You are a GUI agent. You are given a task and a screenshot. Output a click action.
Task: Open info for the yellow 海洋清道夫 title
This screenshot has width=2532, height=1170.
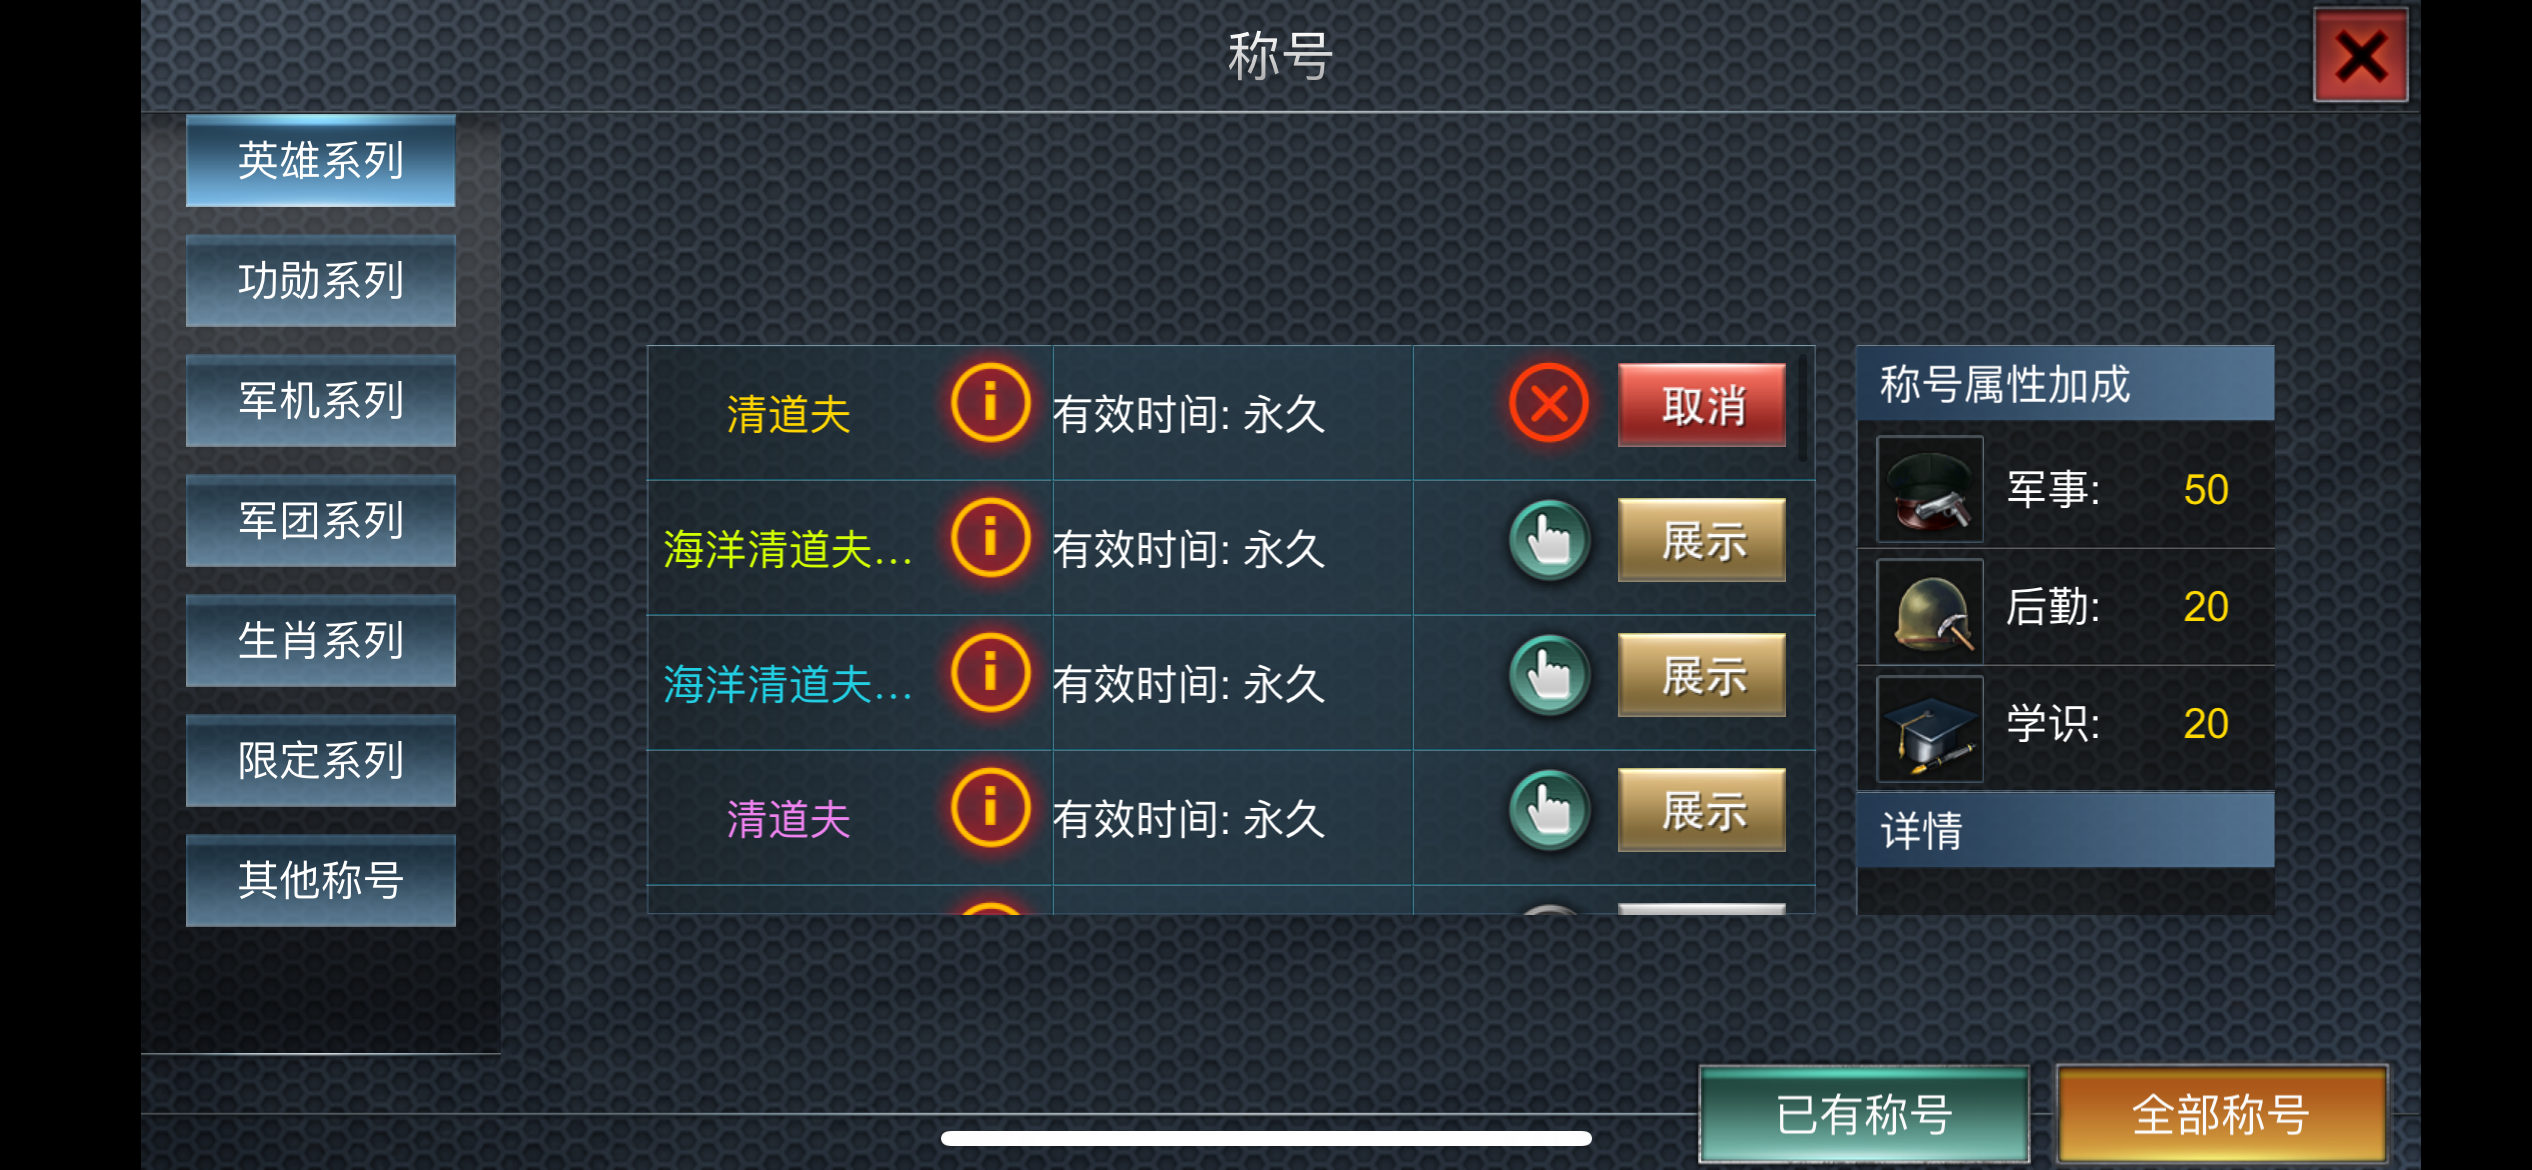[x=990, y=539]
